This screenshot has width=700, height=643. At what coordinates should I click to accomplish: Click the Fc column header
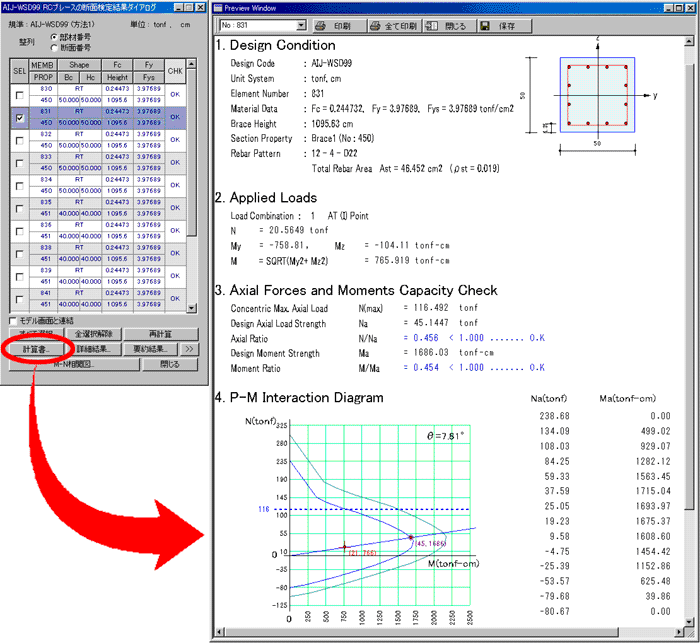click(x=117, y=65)
